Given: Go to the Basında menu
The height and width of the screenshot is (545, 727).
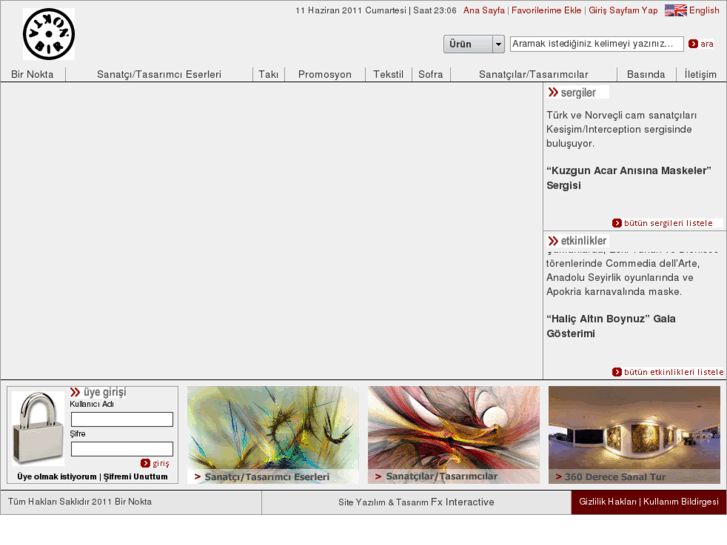Looking at the screenshot, I should click(x=645, y=74).
